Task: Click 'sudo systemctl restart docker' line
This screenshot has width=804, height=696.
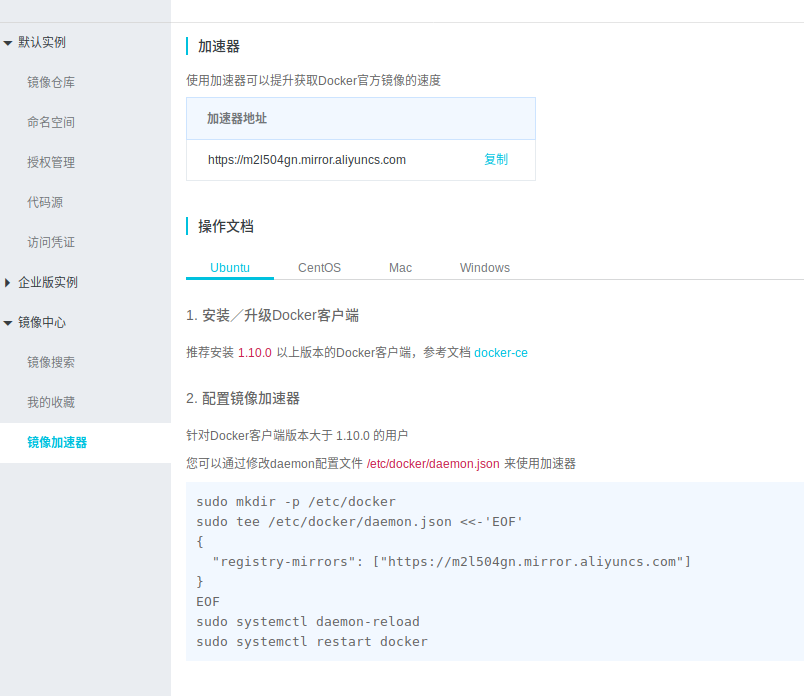Action: coord(312,642)
